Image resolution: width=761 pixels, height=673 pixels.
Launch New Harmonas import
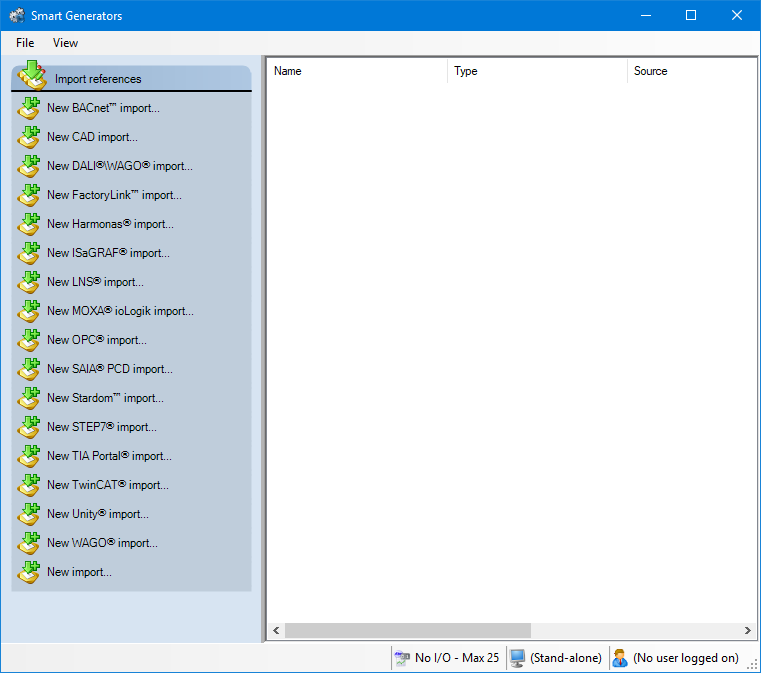point(110,224)
